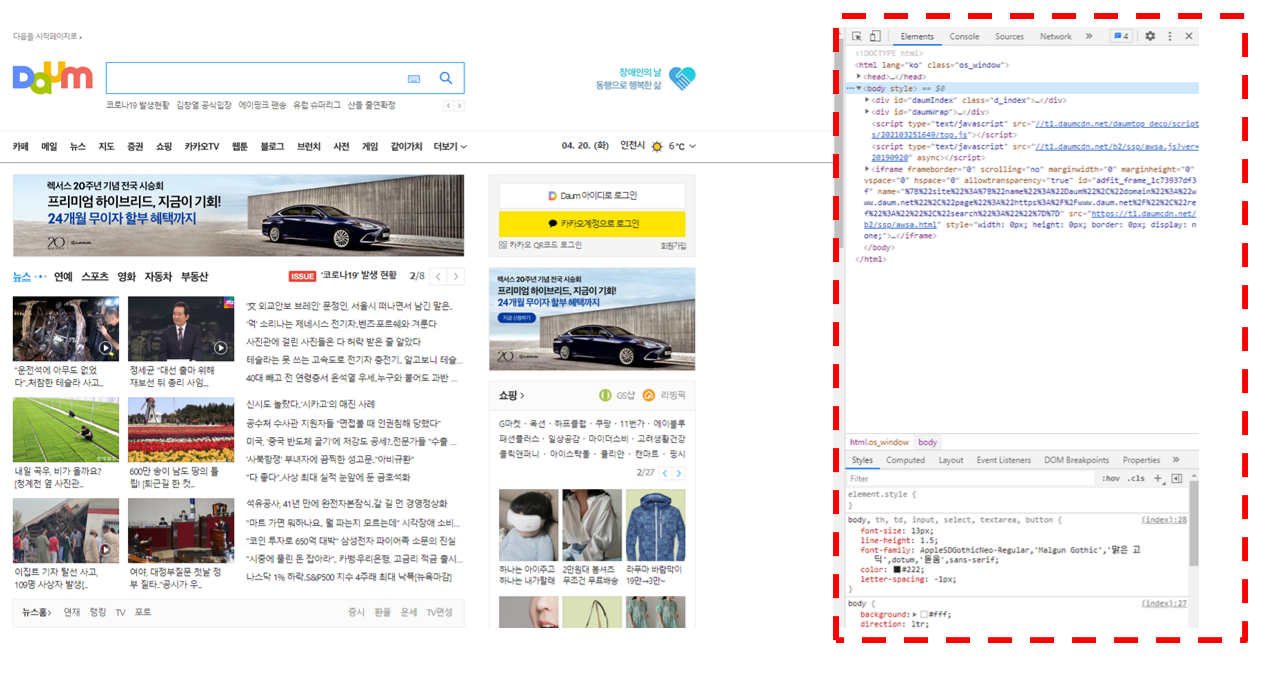Open the (index):27 source link
Image resolution: width=1285 pixels, height=693 pixels.
pyautogui.click(x=1164, y=603)
